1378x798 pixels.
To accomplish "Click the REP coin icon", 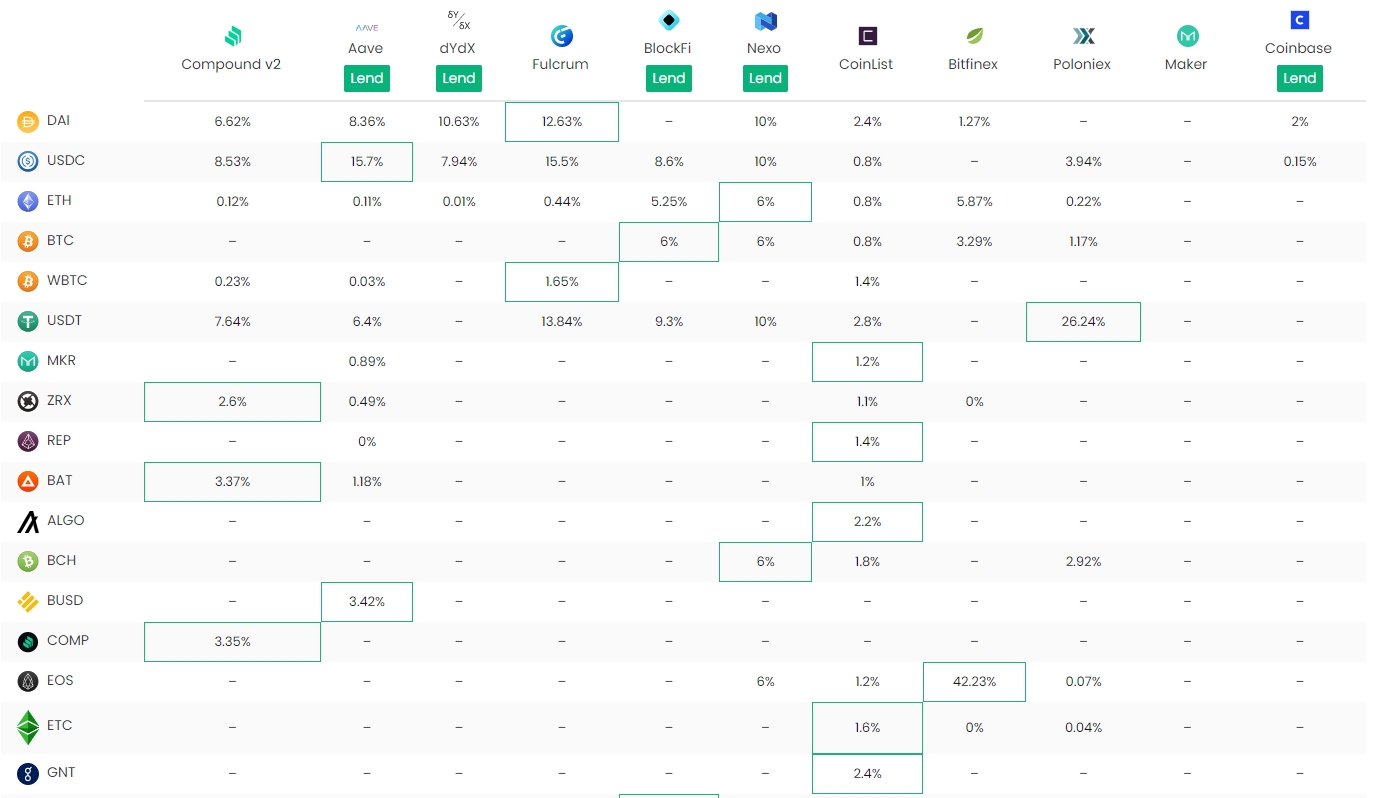I will click(x=28, y=441).
